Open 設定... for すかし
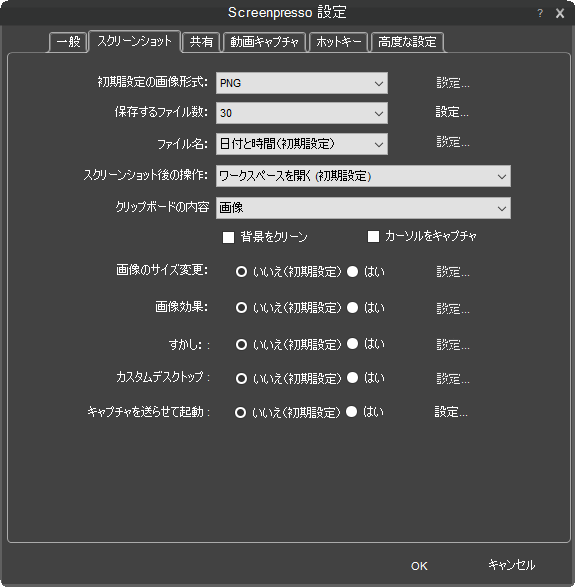The image size is (575, 587). (453, 344)
